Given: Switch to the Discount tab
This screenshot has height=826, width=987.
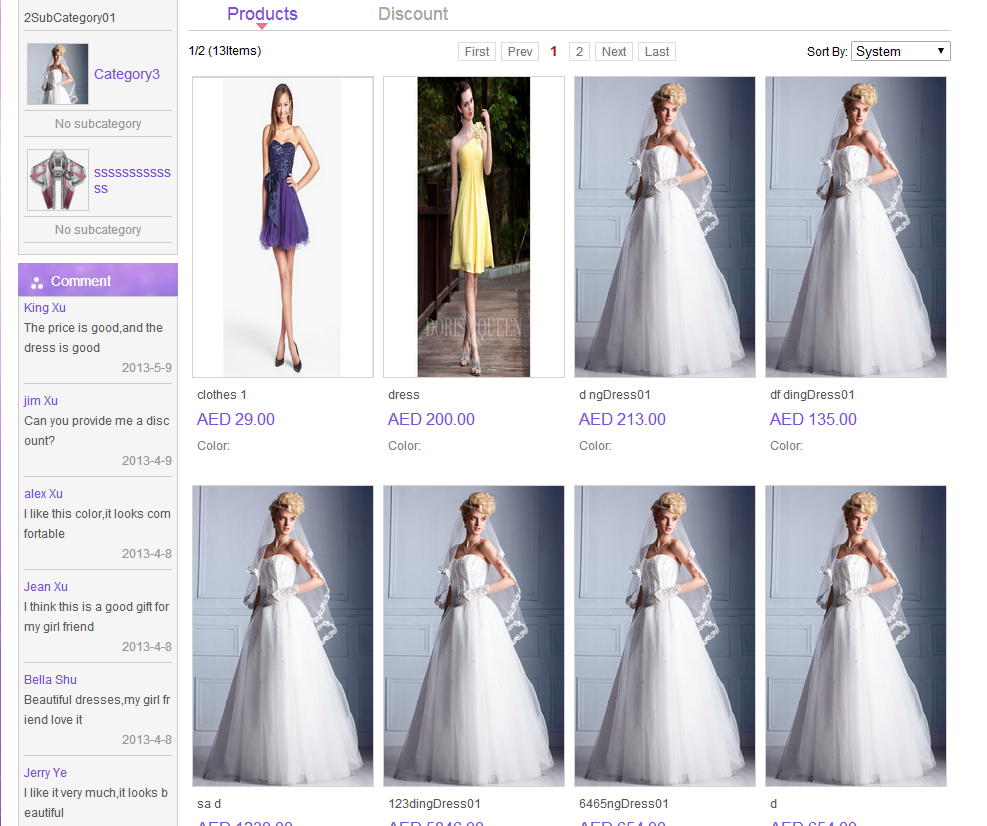Looking at the screenshot, I should pyautogui.click(x=413, y=14).
